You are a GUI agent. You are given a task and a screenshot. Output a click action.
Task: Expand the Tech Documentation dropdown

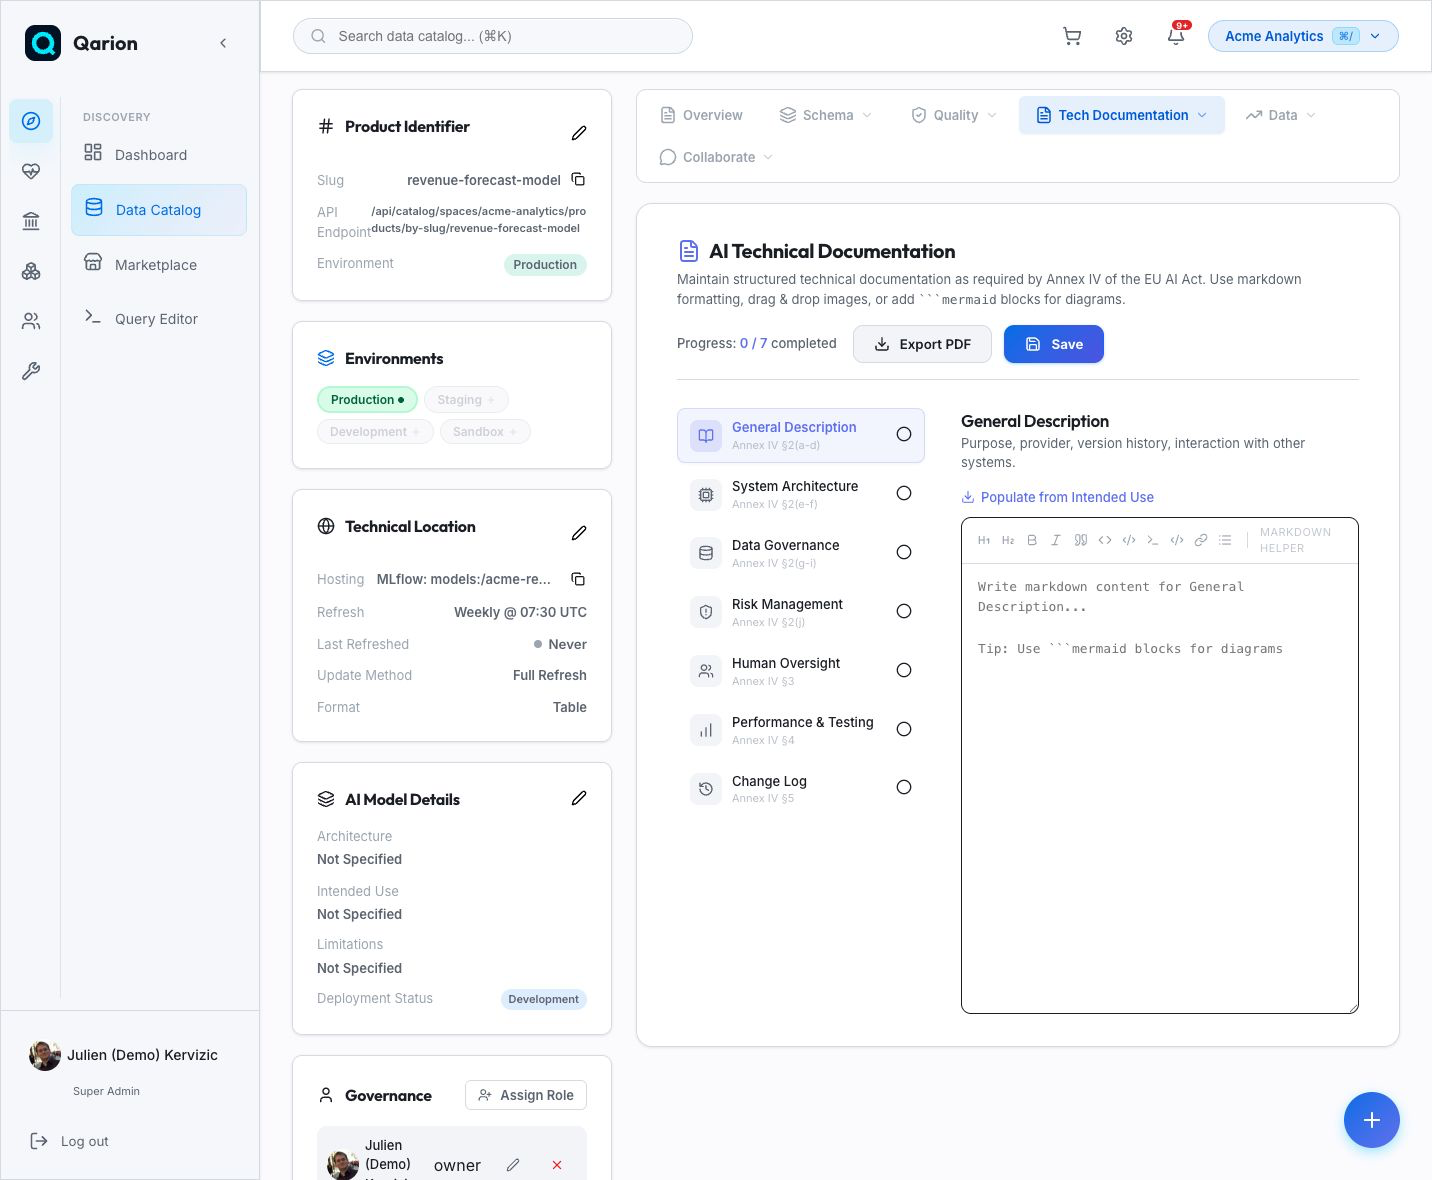tap(1202, 115)
